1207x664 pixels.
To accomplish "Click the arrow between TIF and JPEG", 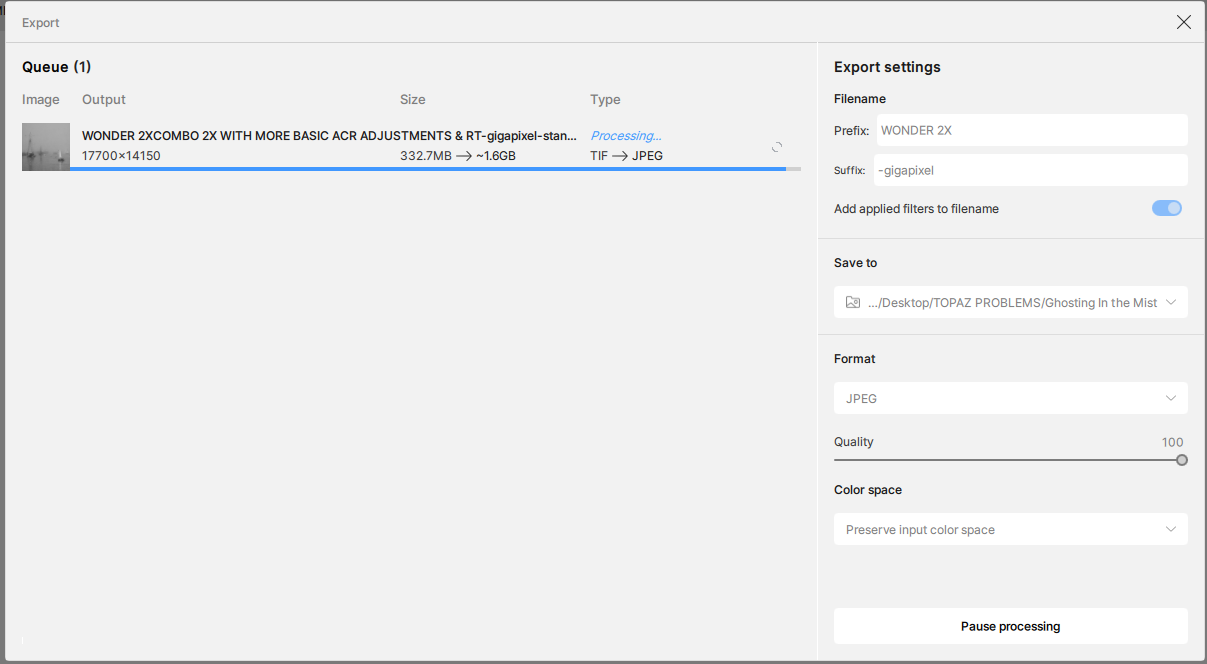I will click(620, 156).
